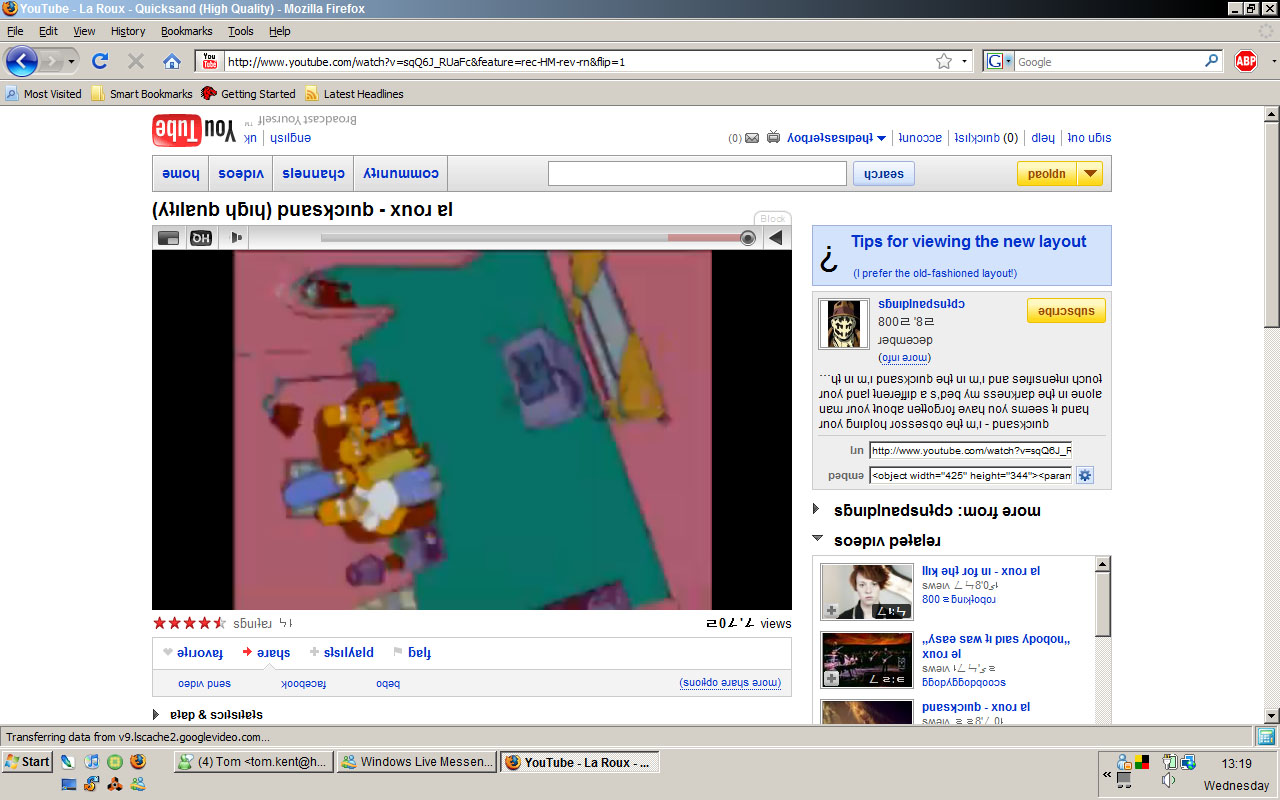Click the embed customize gear icon

pos(1085,475)
